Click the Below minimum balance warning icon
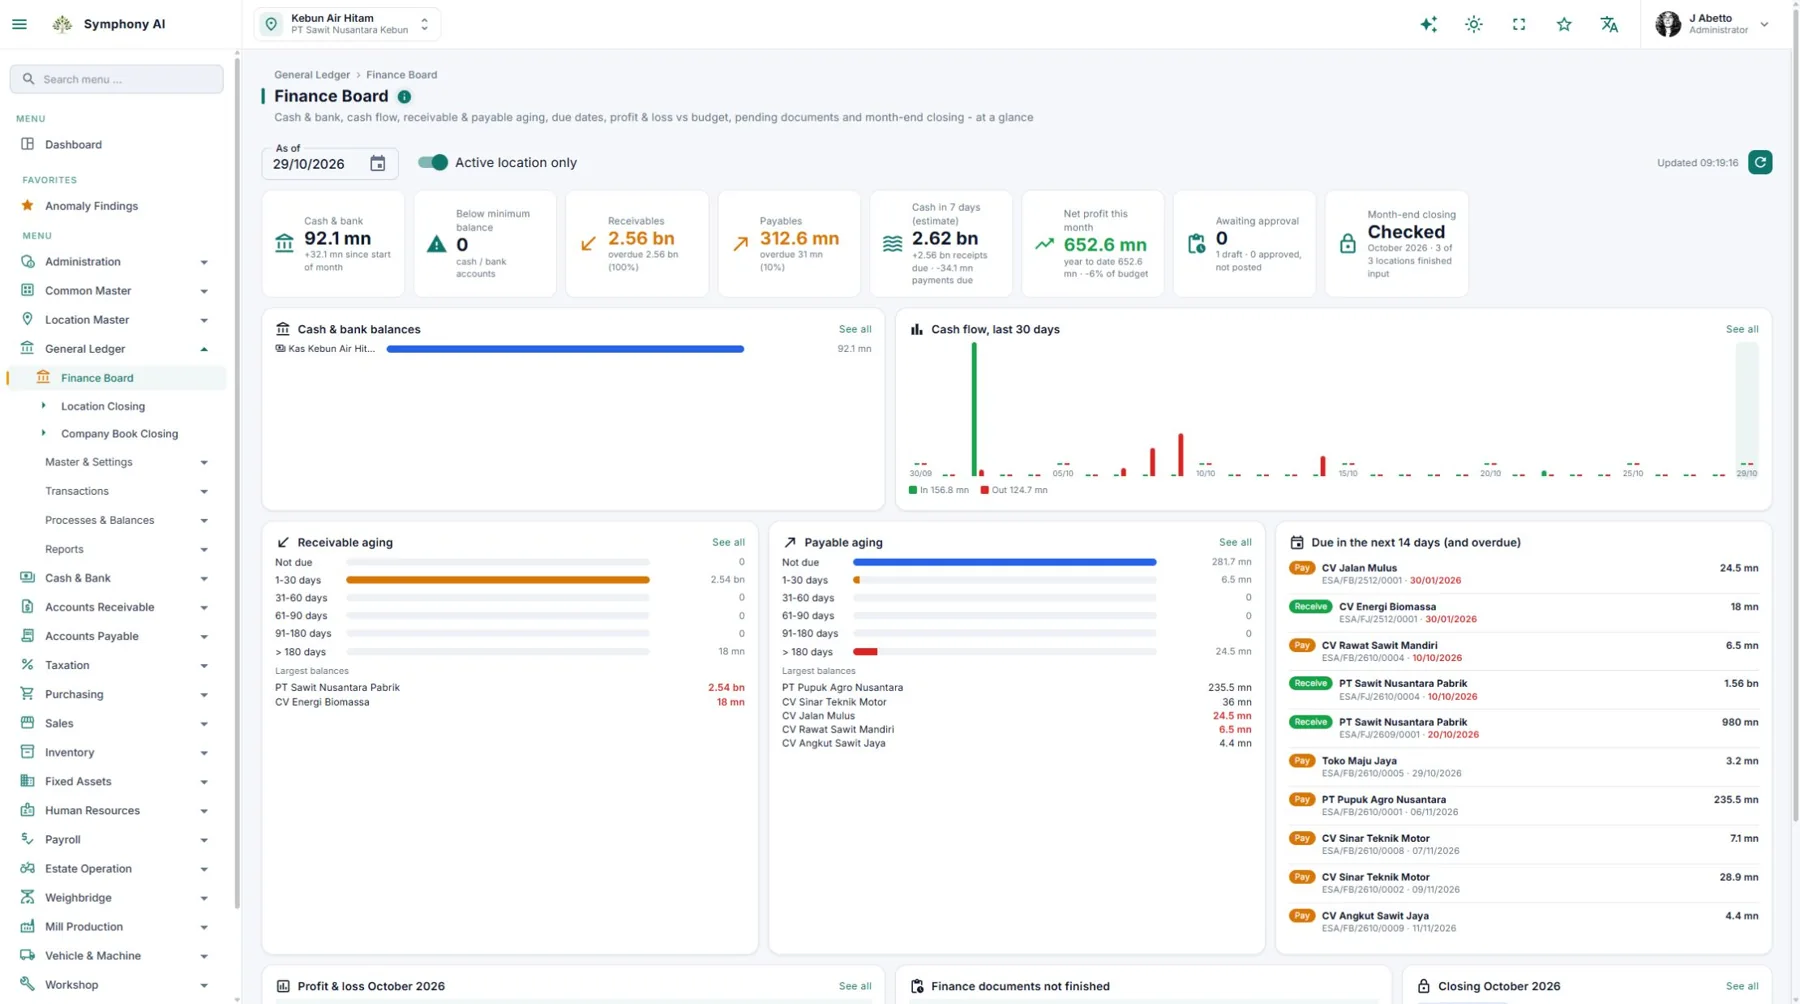Viewport: 1800px width, 1004px height. point(436,243)
